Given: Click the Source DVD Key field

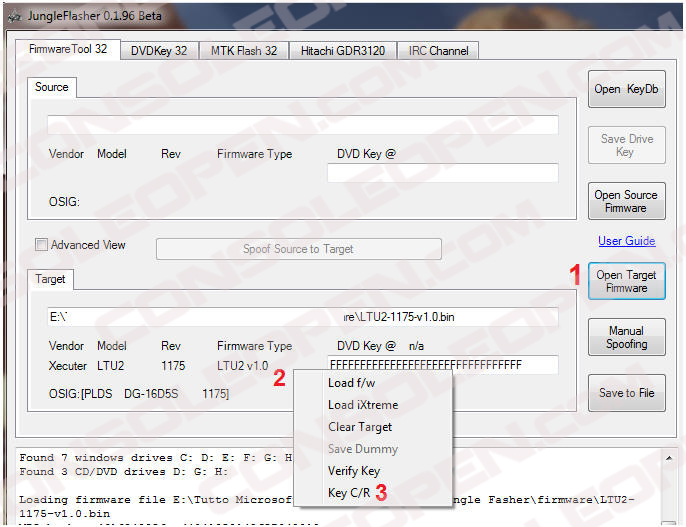Looking at the screenshot, I should coord(443,173).
